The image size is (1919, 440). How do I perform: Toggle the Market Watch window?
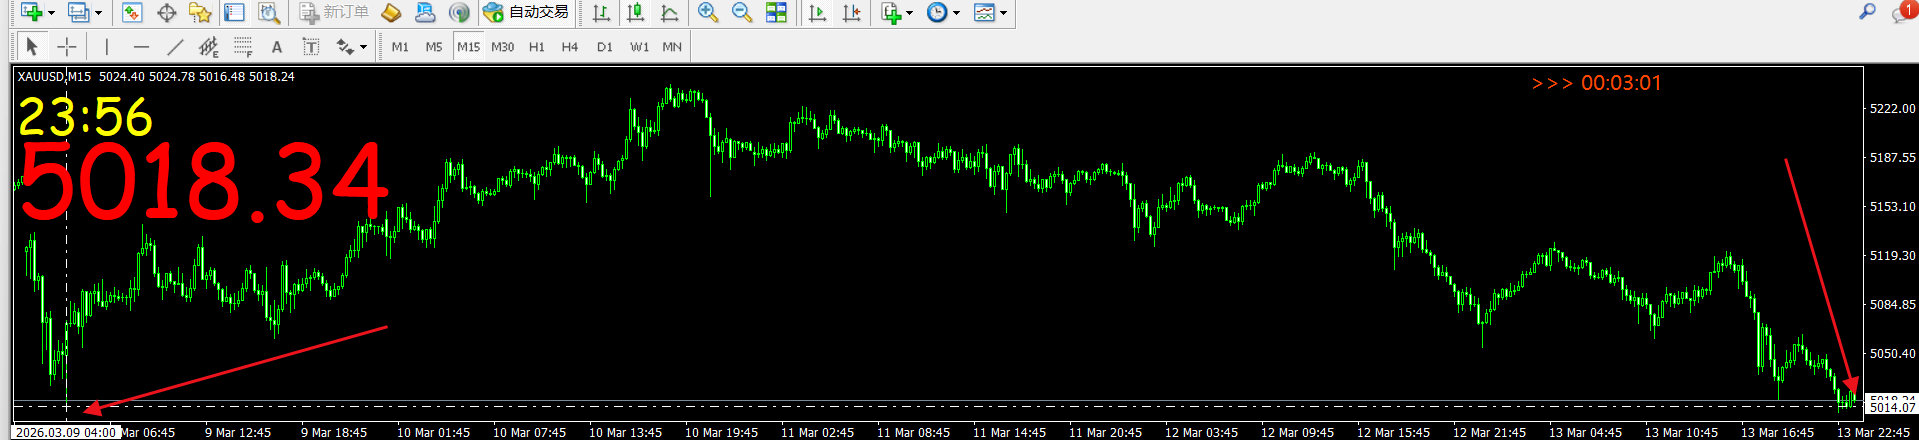tap(132, 12)
